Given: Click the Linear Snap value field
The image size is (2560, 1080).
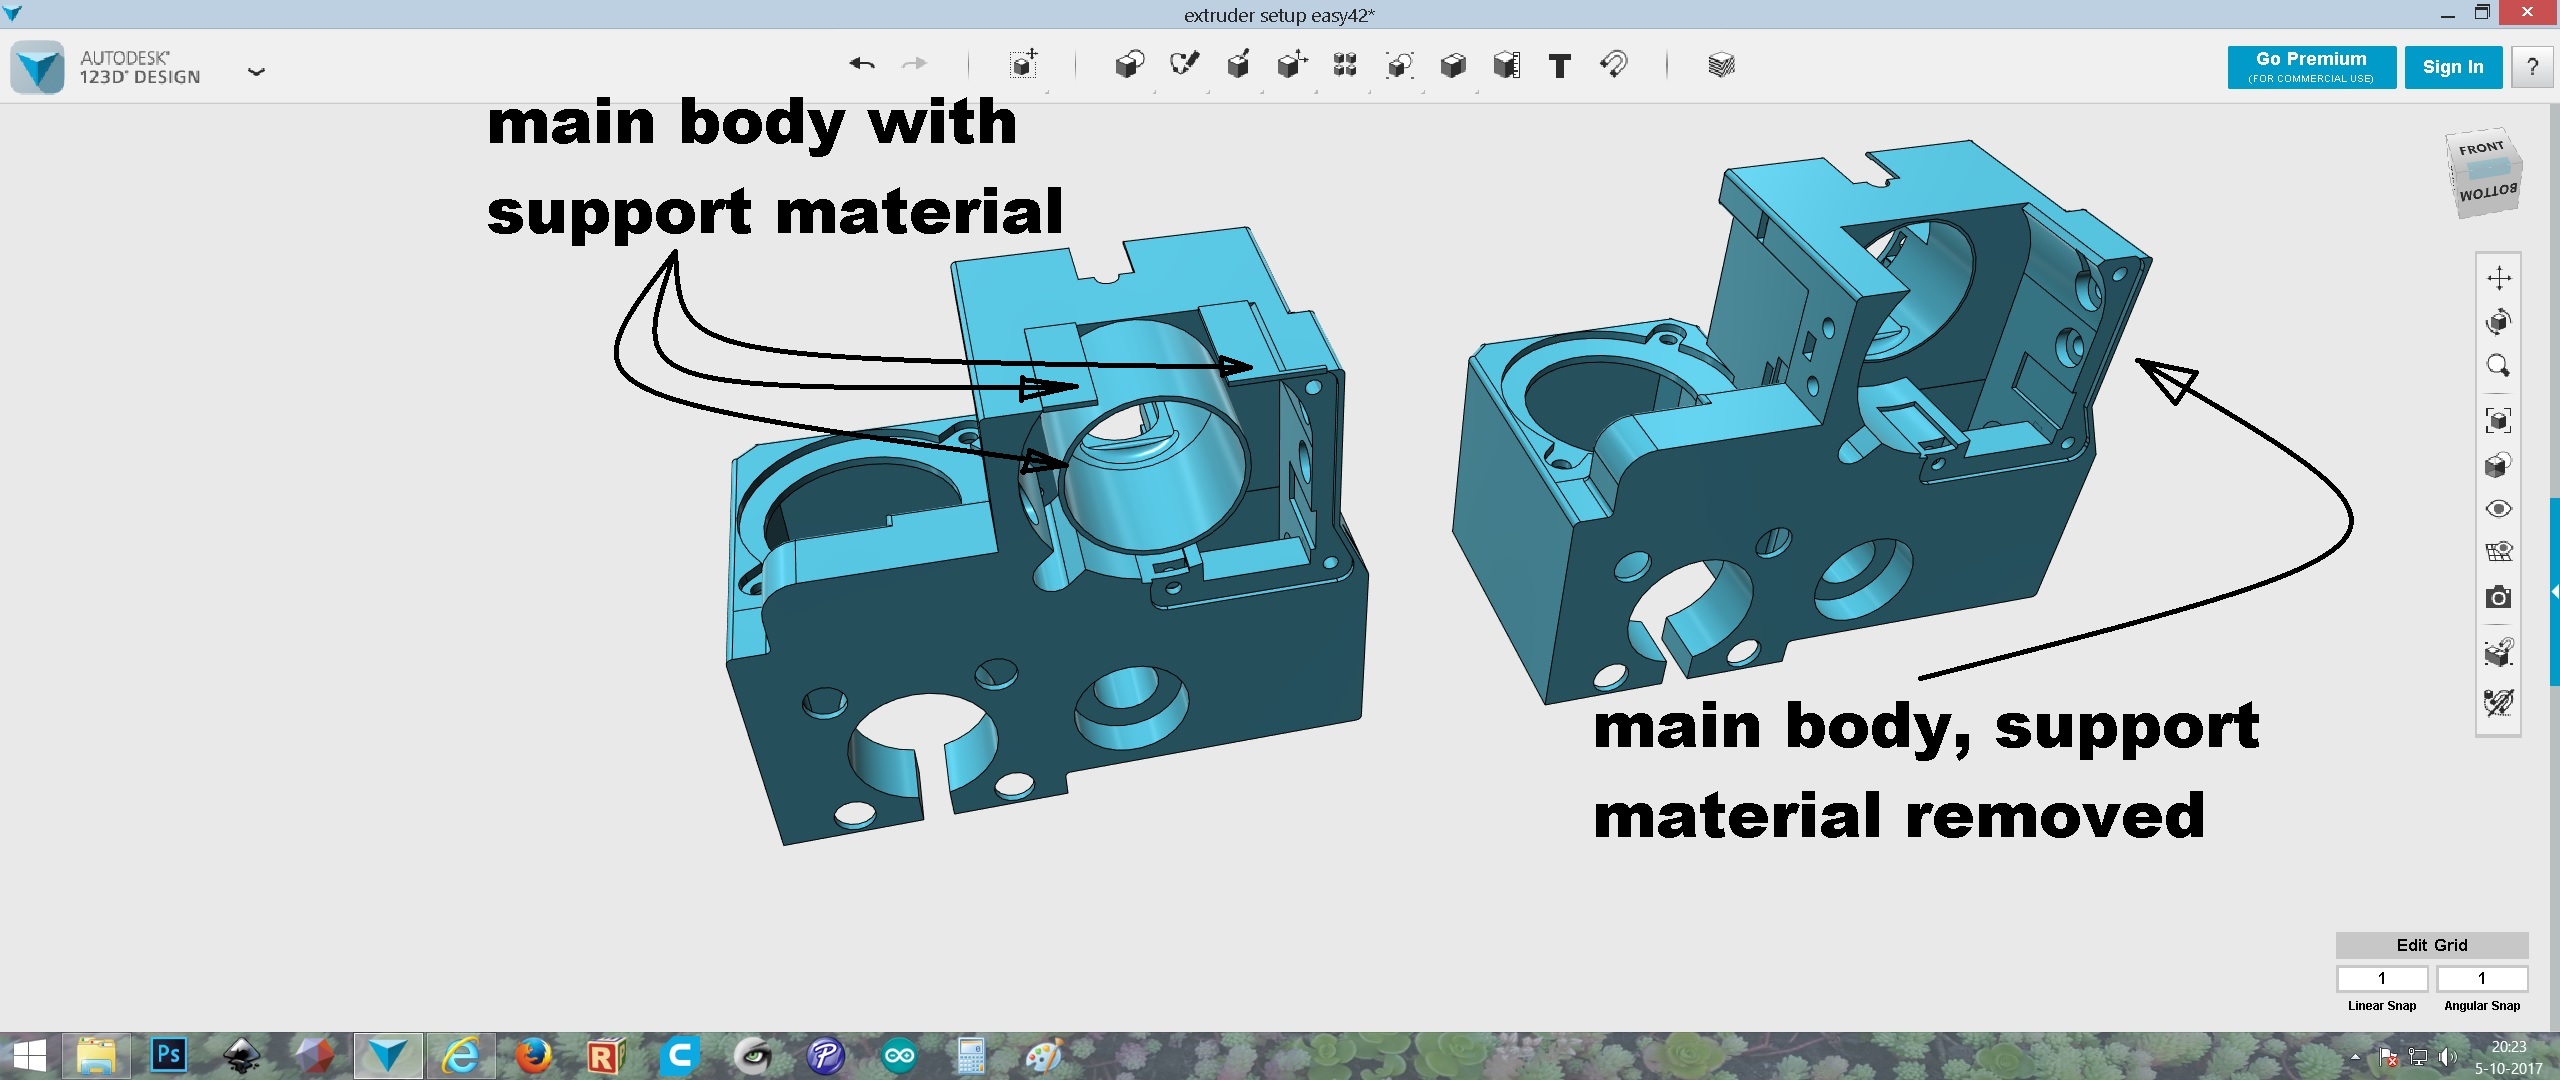Looking at the screenshot, I should point(2382,978).
